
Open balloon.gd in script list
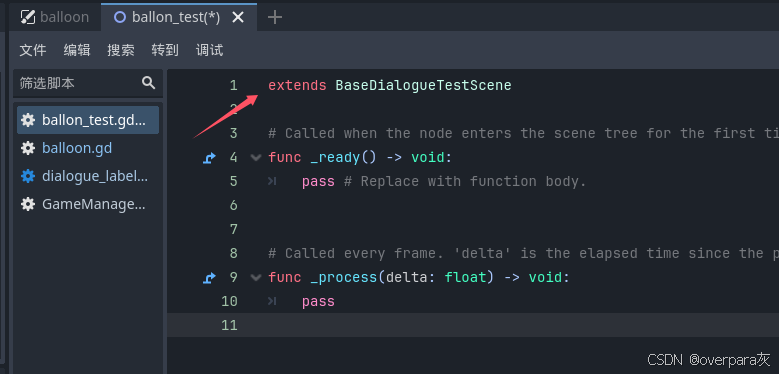click(88, 148)
